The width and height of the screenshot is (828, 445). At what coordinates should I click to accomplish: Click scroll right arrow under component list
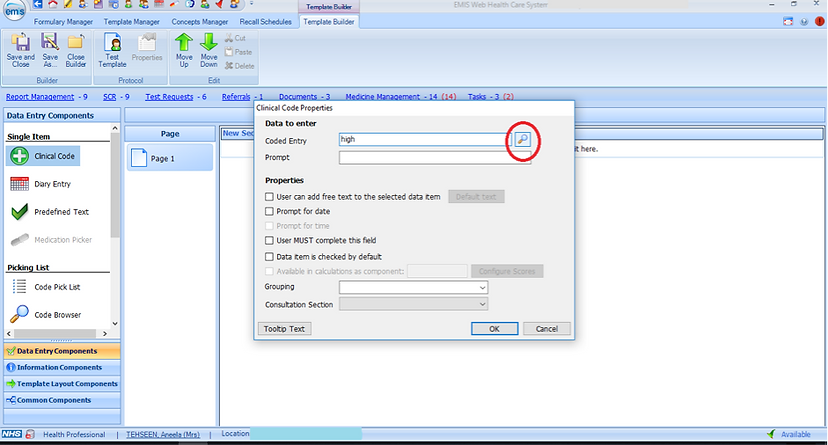(x=105, y=334)
